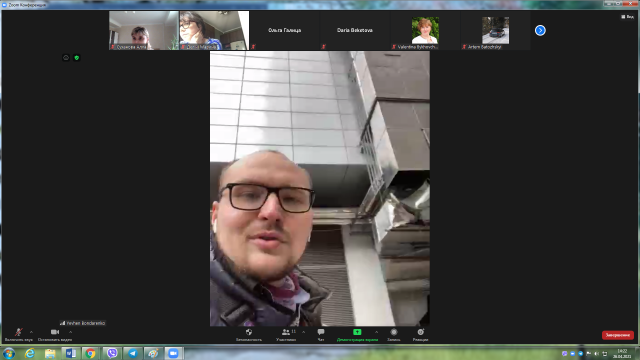This screenshot has height=360, width=640.
Task: Expand the arrow beside Participants
Action: [x=303, y=332]
